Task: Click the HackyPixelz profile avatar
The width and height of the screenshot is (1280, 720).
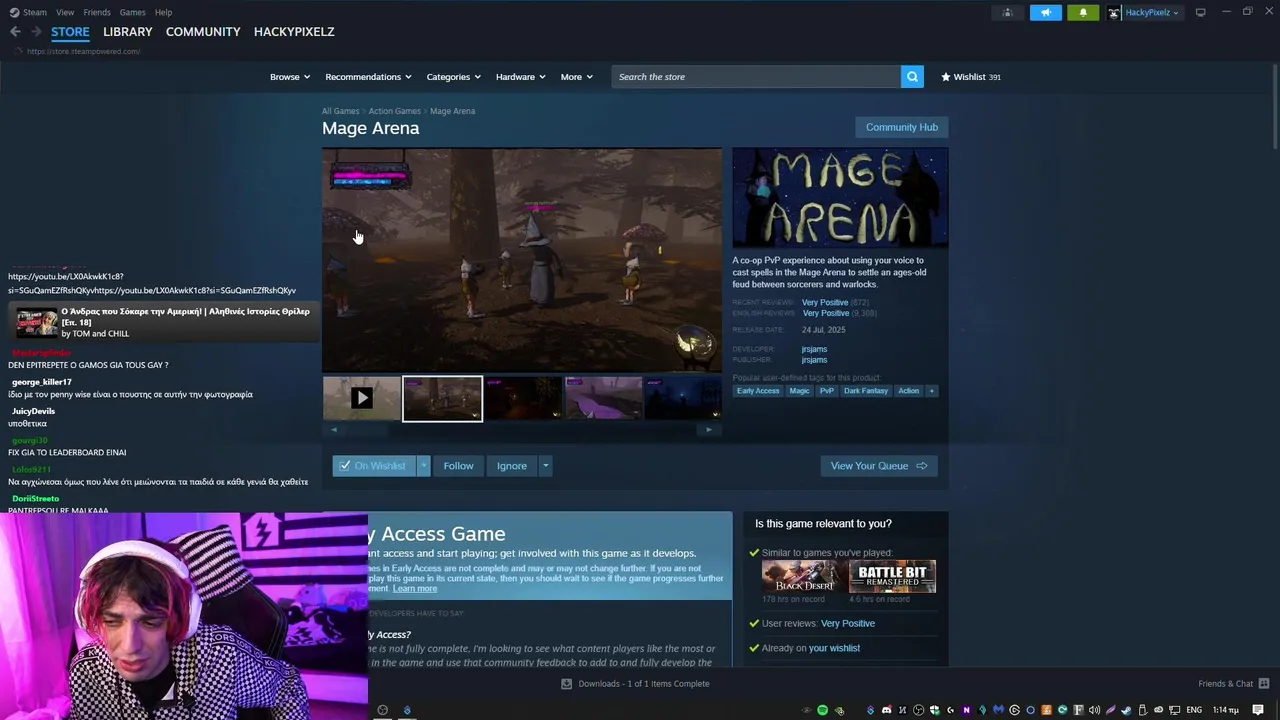Action: click(x=1114, y=13)
